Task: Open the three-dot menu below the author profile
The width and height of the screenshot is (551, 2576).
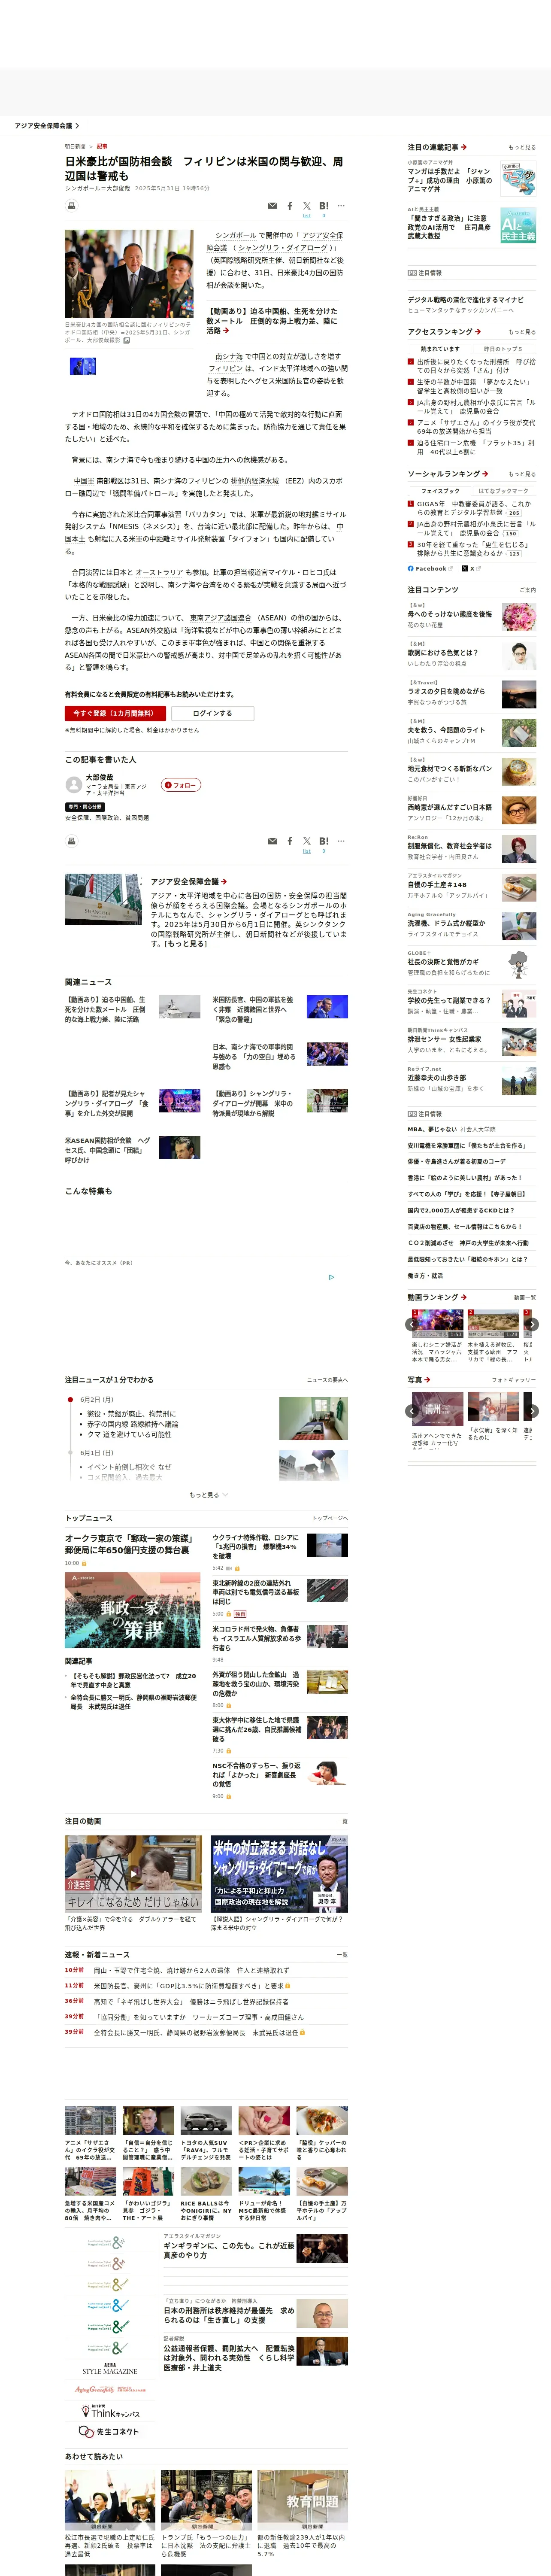Action: 341,841
